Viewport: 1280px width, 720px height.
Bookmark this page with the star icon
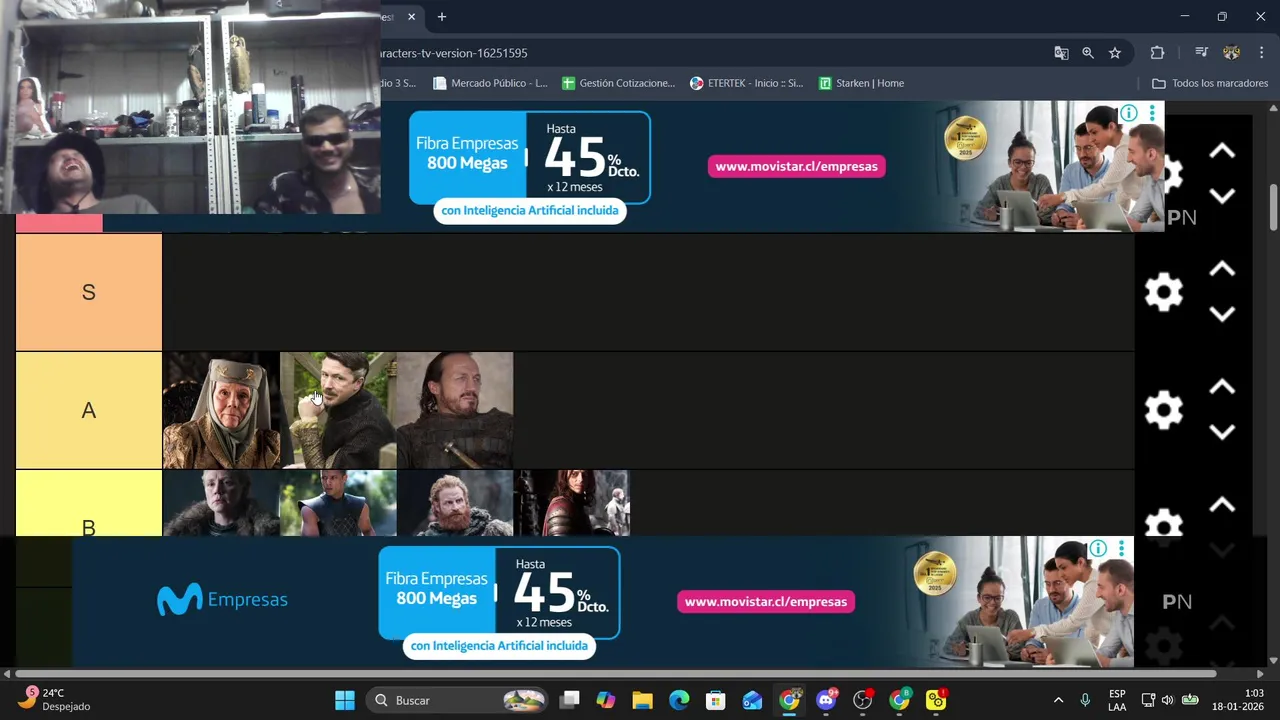tap(1115, 53)
